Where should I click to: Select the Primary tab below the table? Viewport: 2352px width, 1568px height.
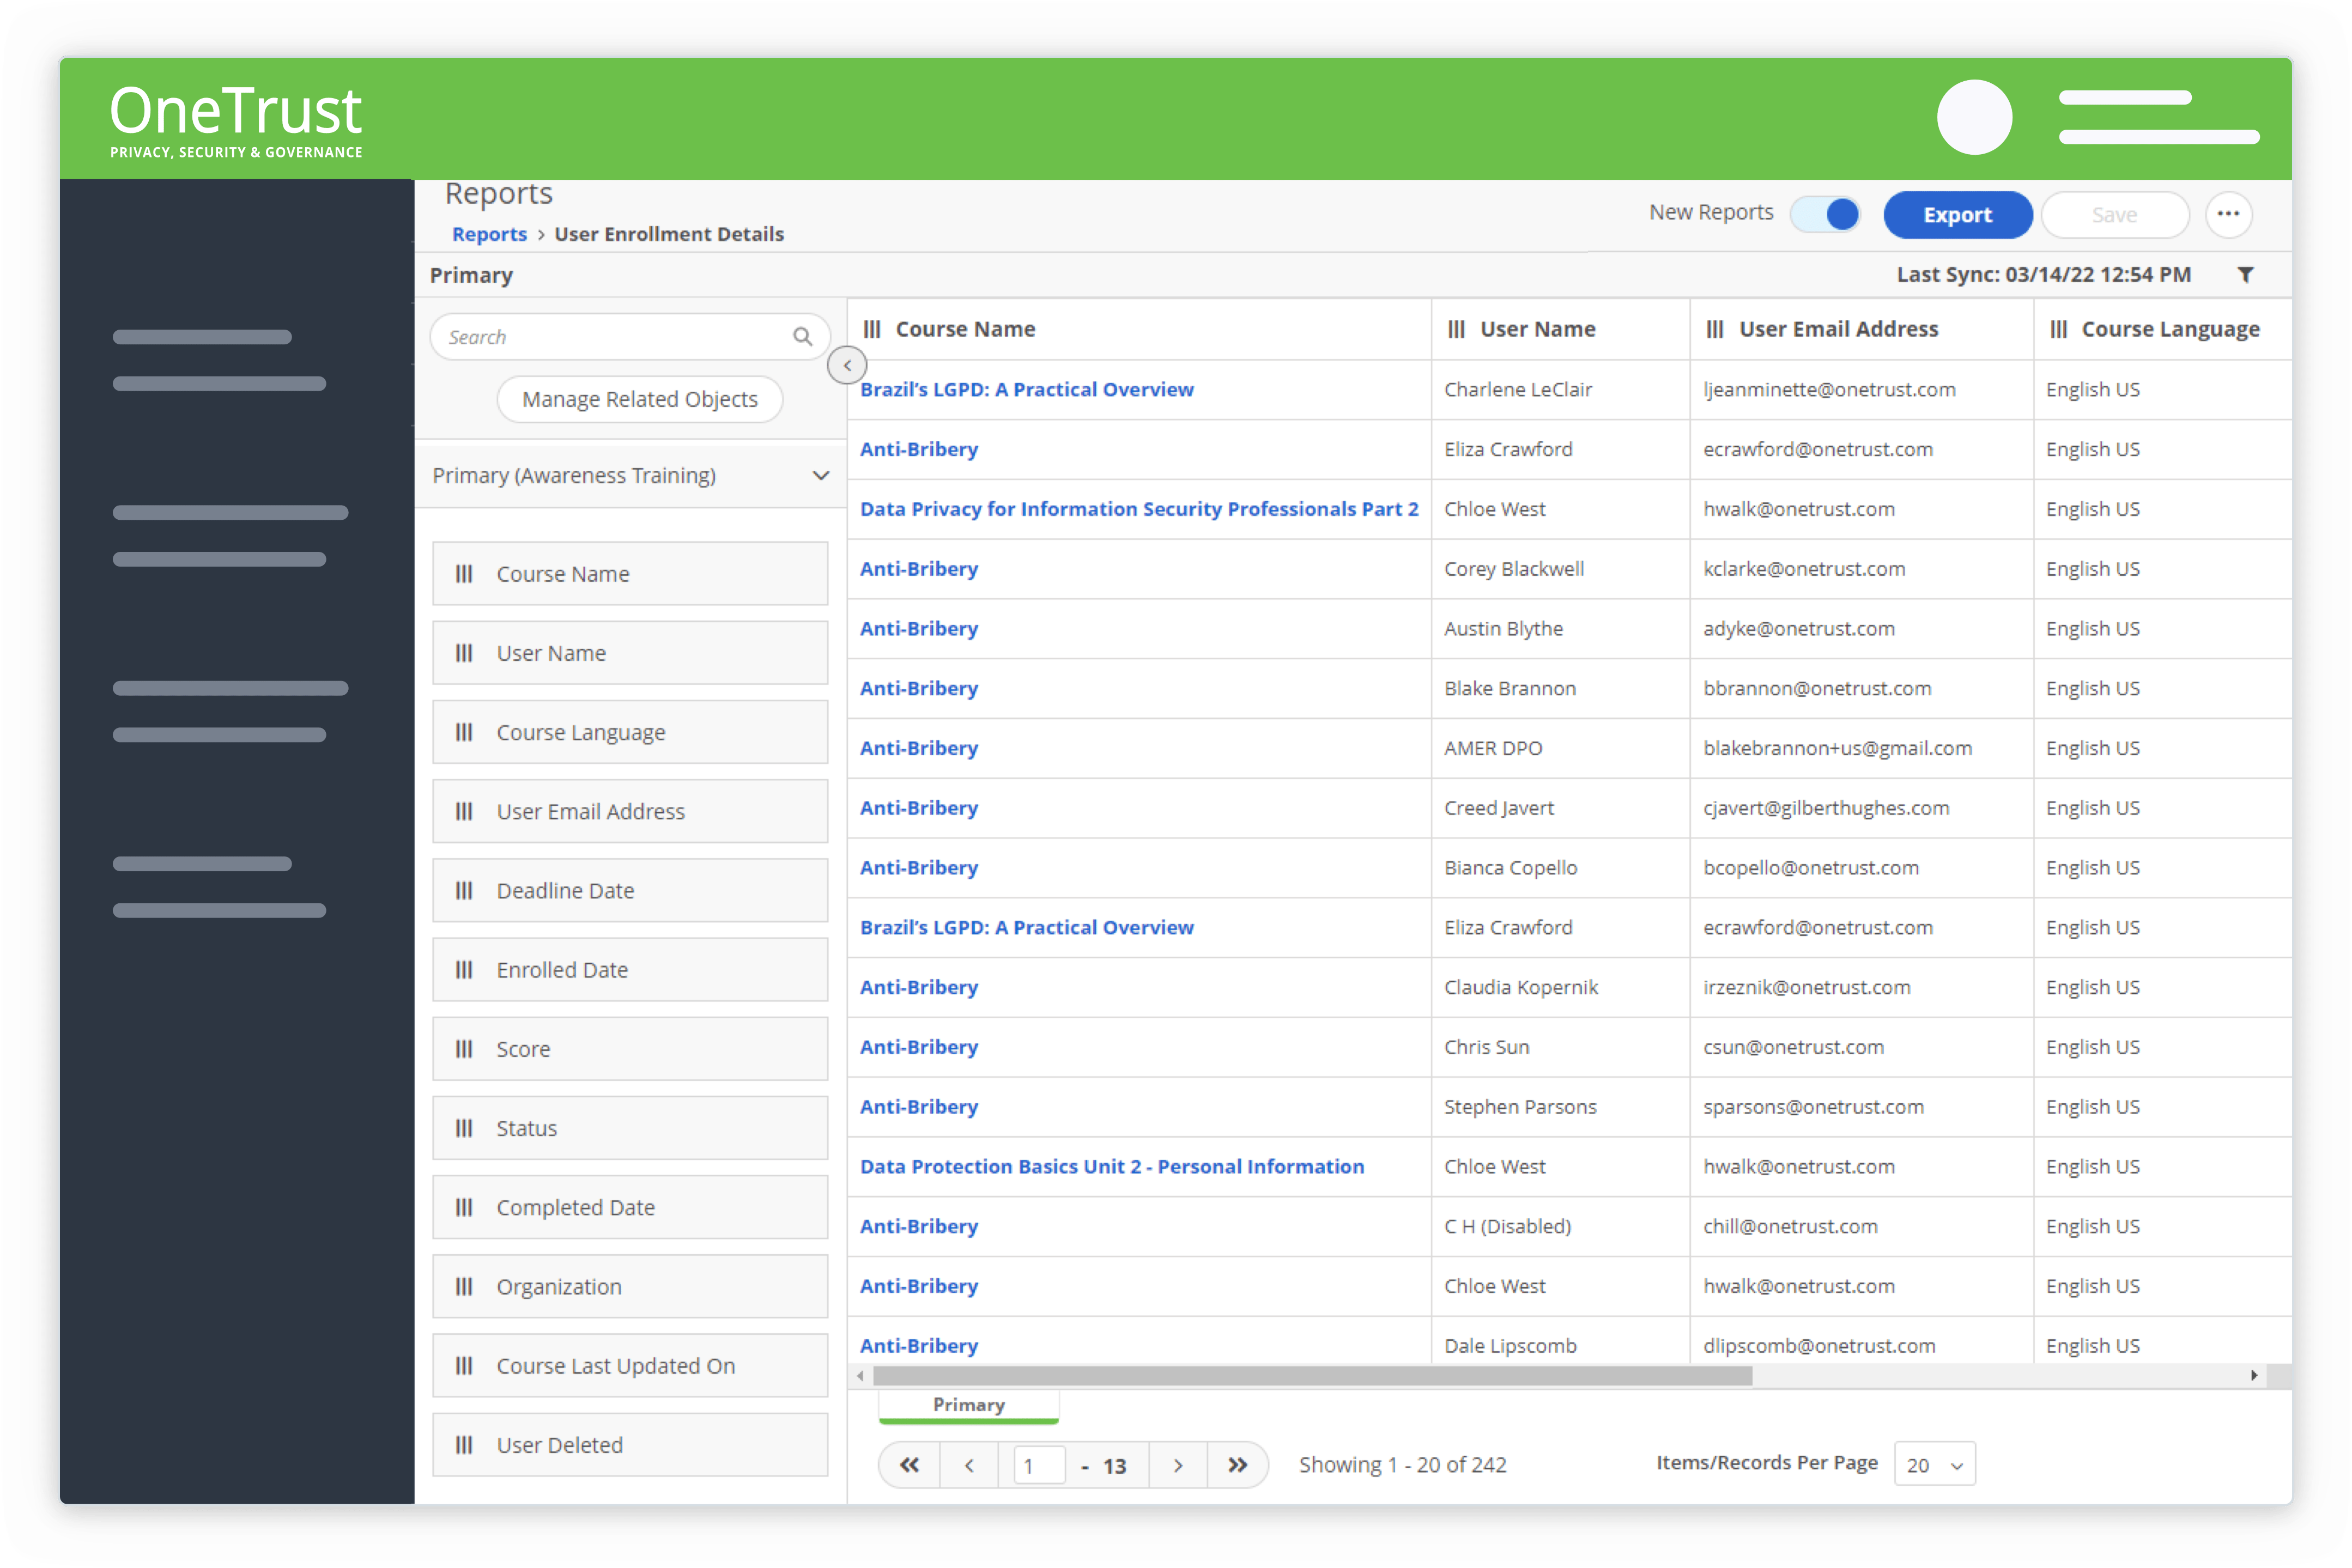point(968,1405)
